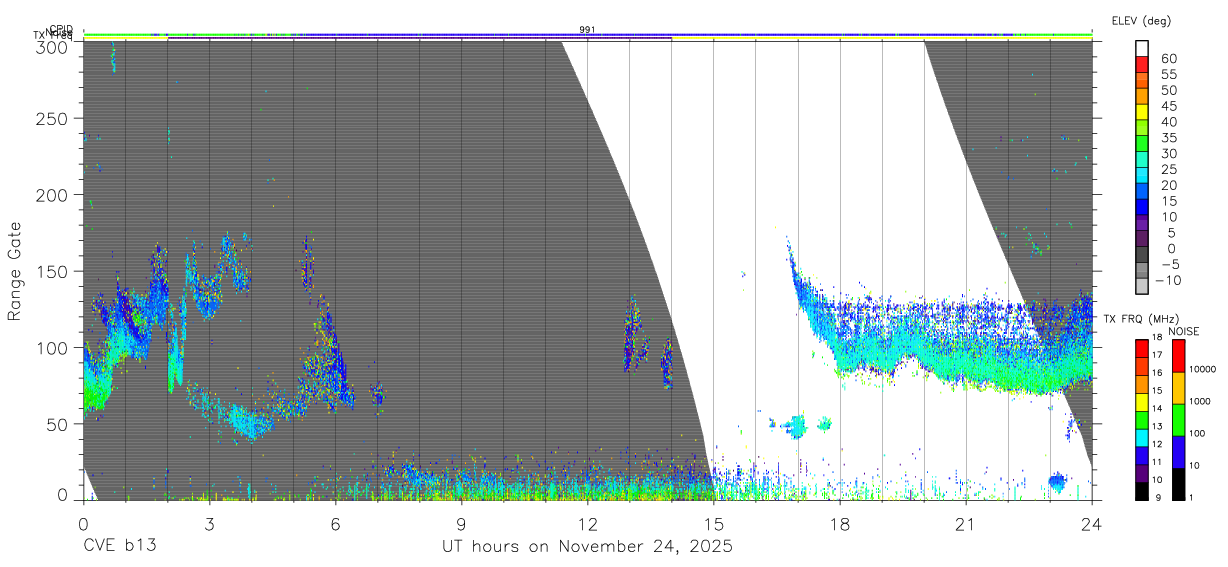1228x567 pixels.
Task: Click the '150' tick on Range Gate axis
Action: [x=54, y=270]
